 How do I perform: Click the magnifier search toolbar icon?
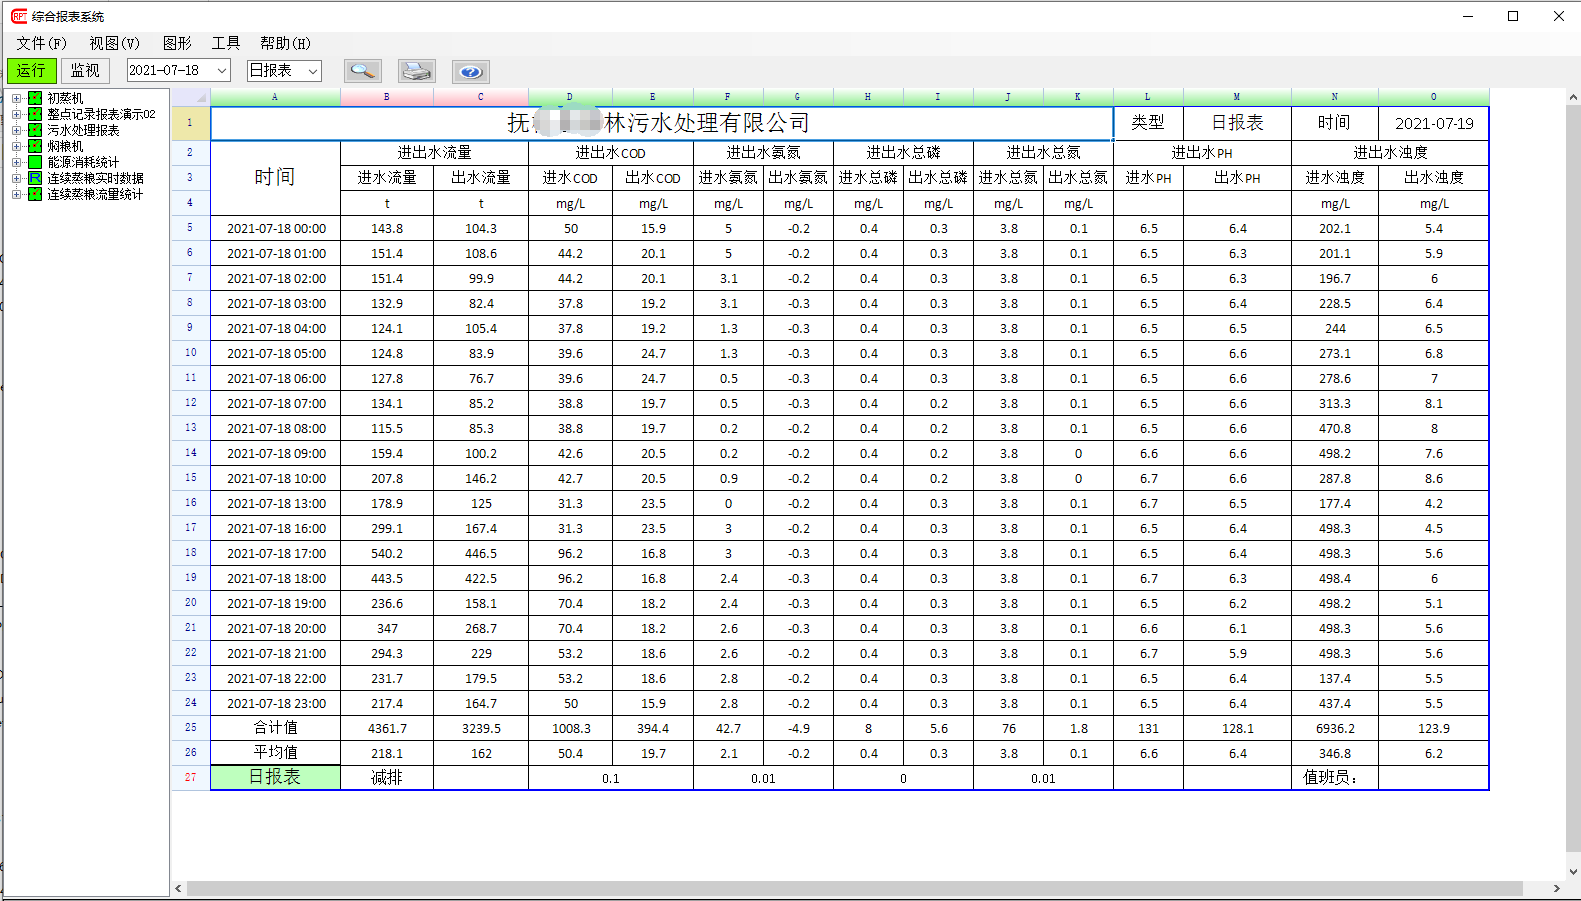[x=362, y=71]
